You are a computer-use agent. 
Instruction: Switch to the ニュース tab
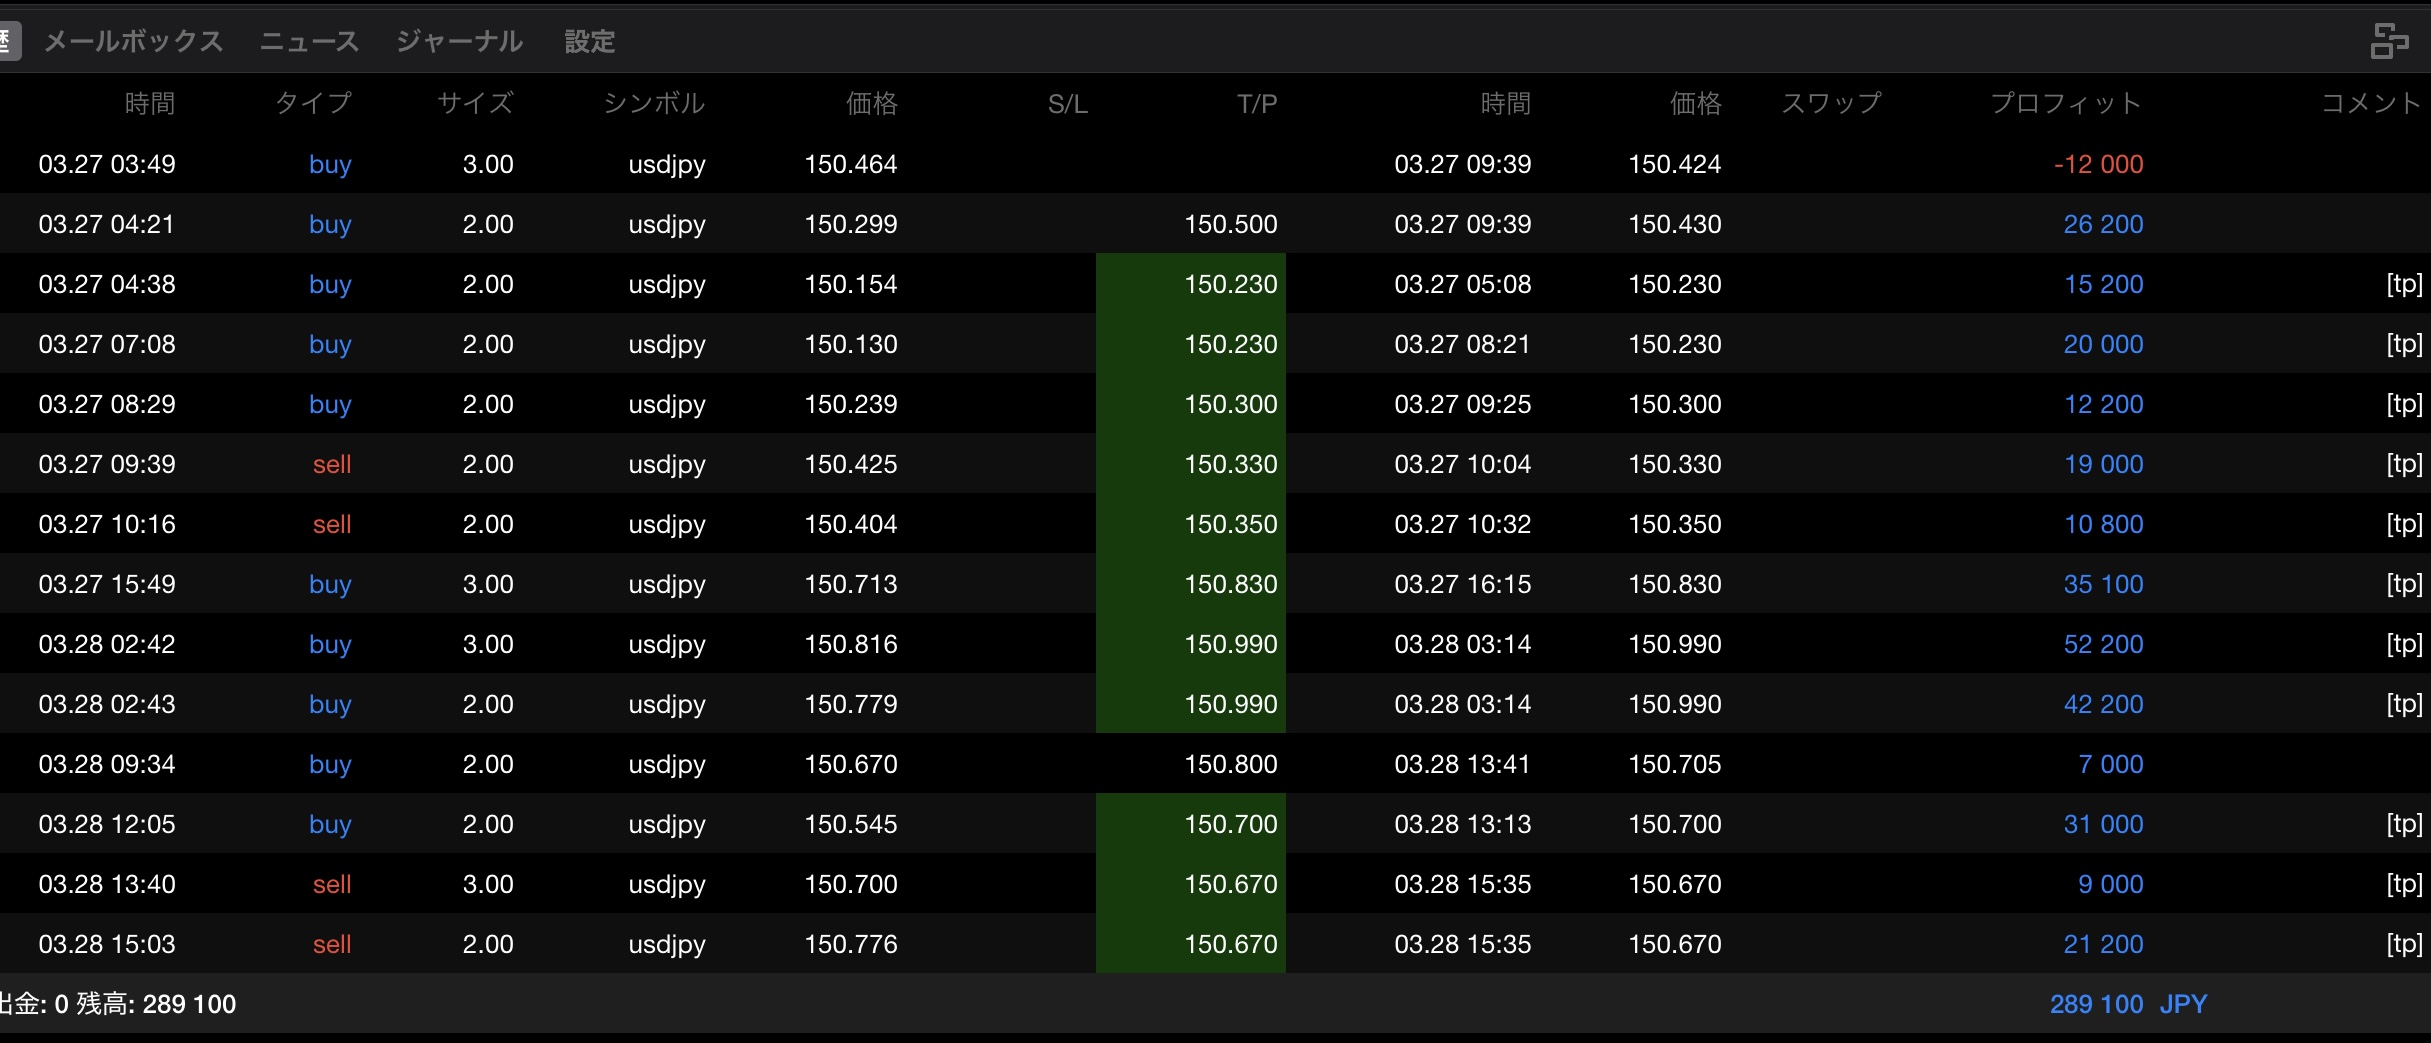coord(309,42)
